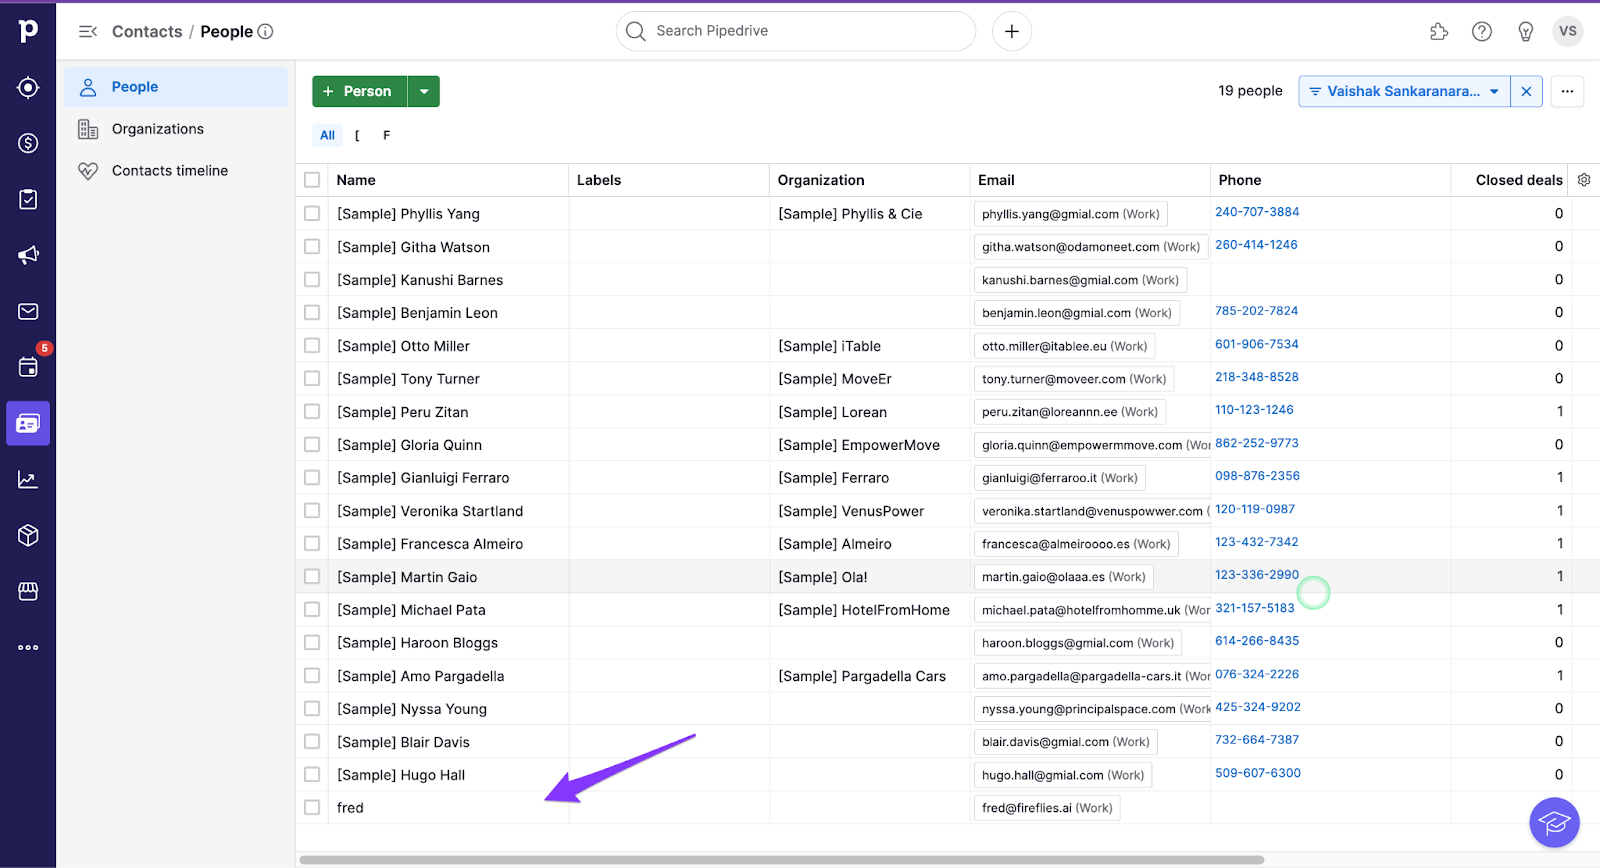Open Sample Pargadella Cars organization
The image size is (1600, 868).
(862, 676)
